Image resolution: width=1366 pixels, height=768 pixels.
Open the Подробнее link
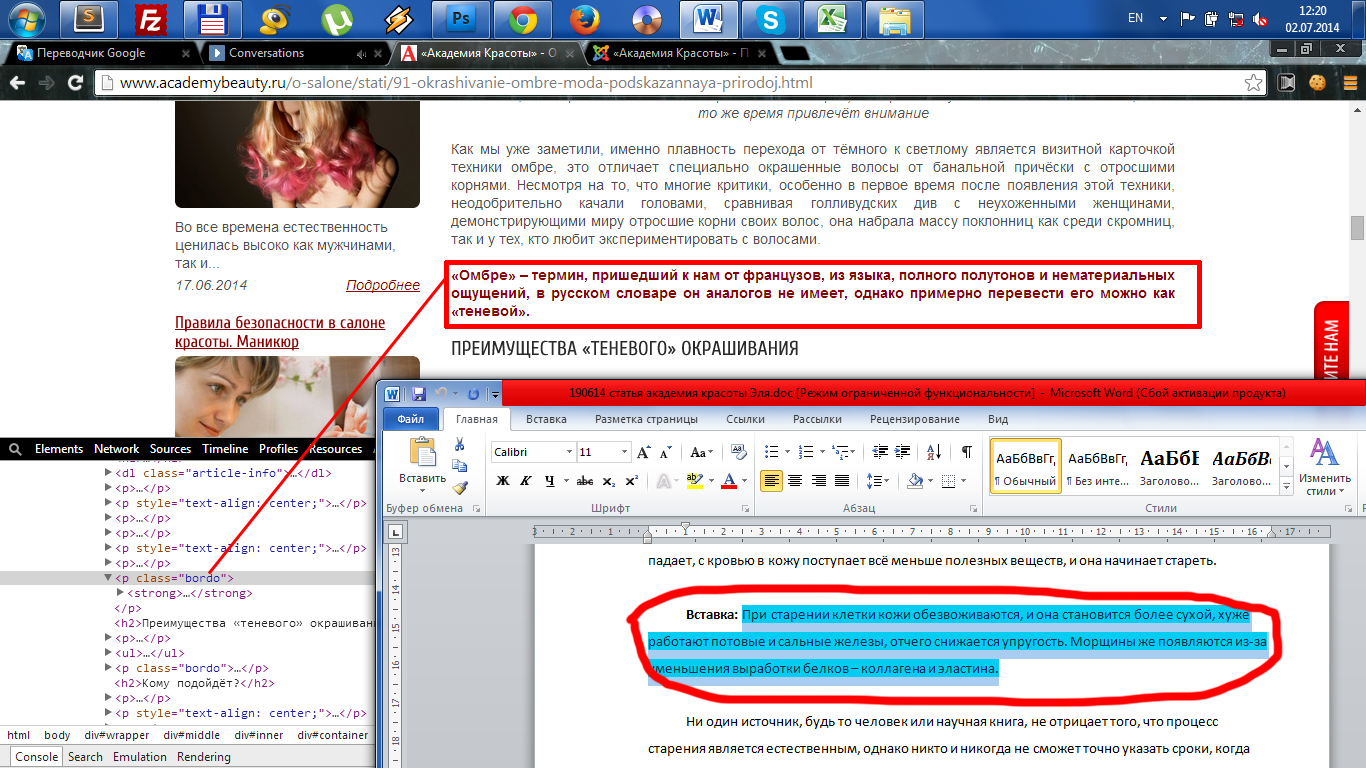pos(383,285)
